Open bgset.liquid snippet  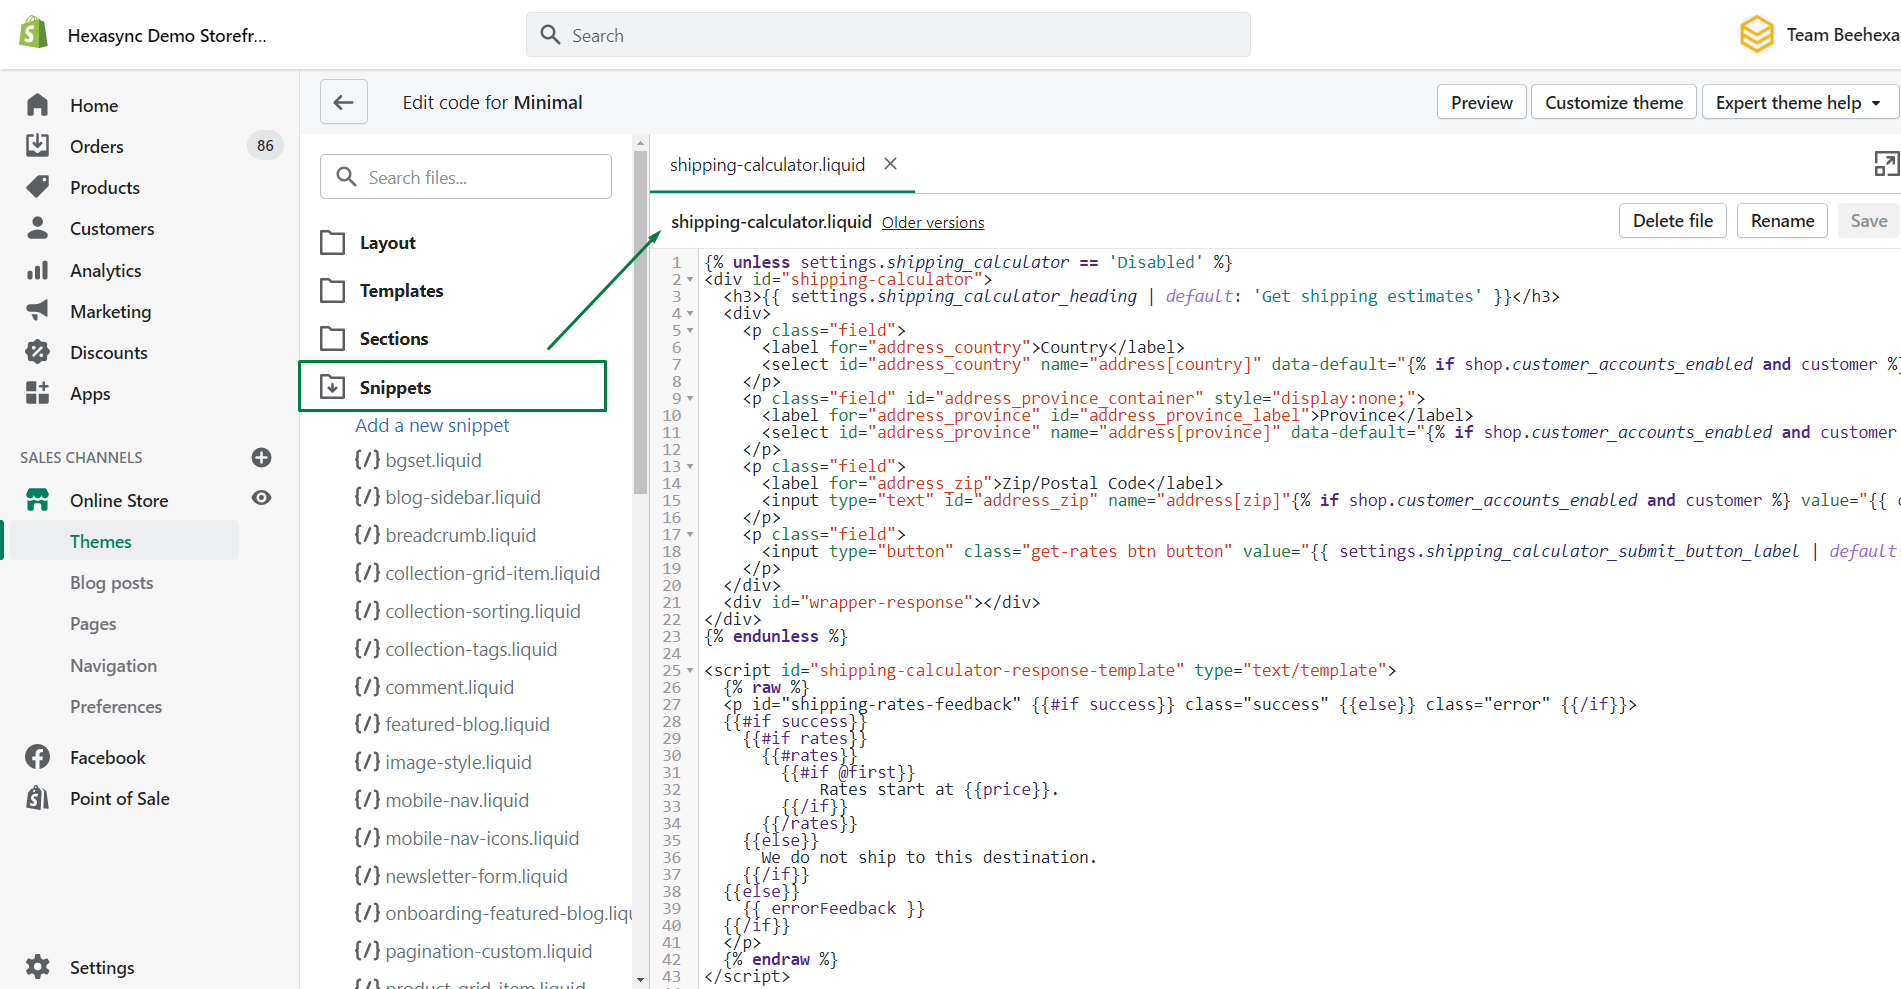pyautogui.click(x=418, y=460)
